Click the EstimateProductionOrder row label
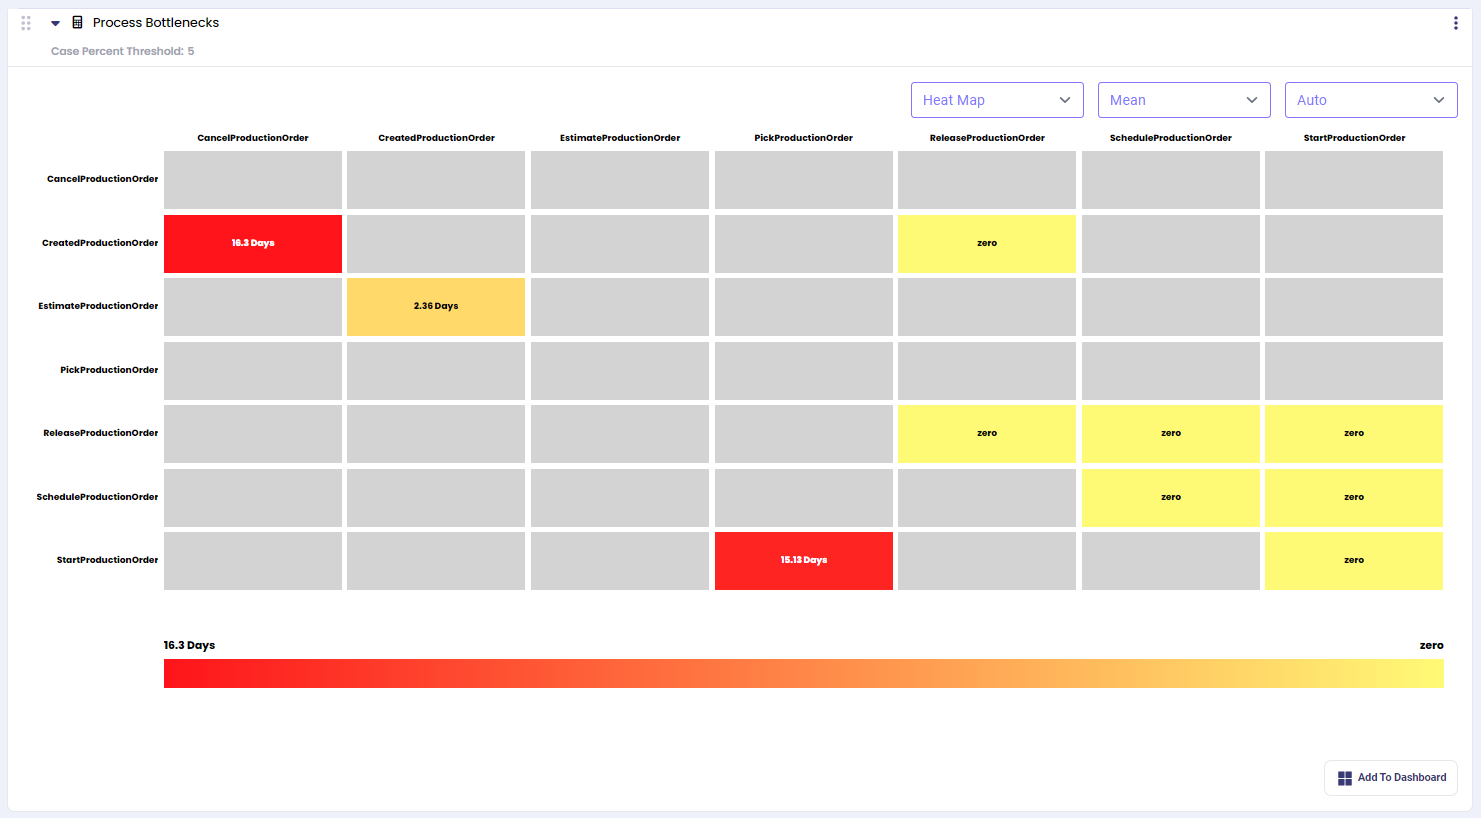Image resolution: width=1481 pixels, height=818 pixels. (98, 306)
